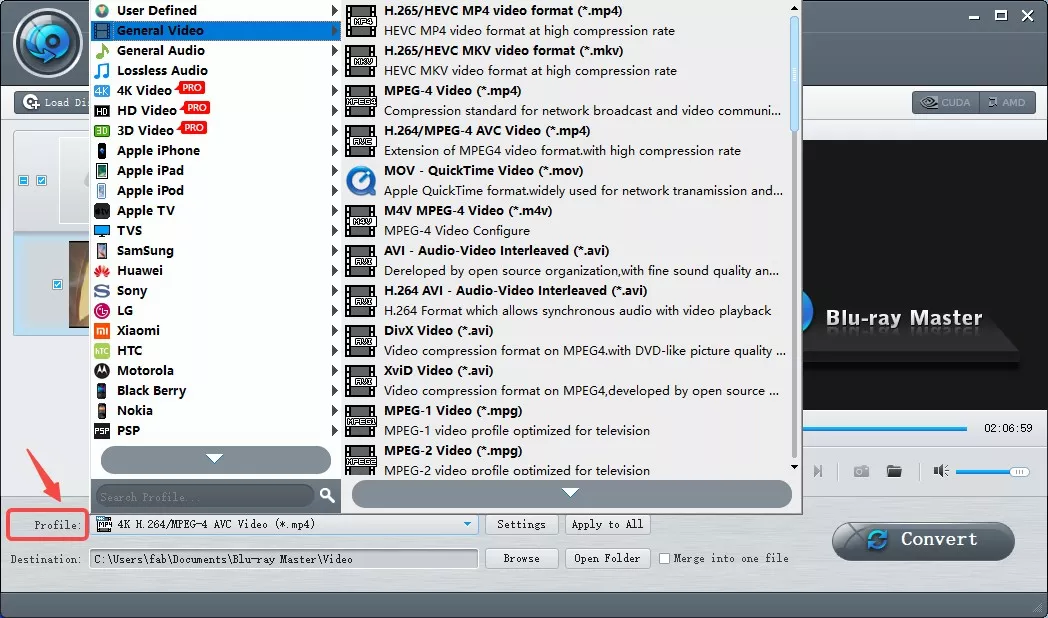This screenshot has width=1048, height=618.
Task: Click the down chevron below the format list
Action: [570, 493]
